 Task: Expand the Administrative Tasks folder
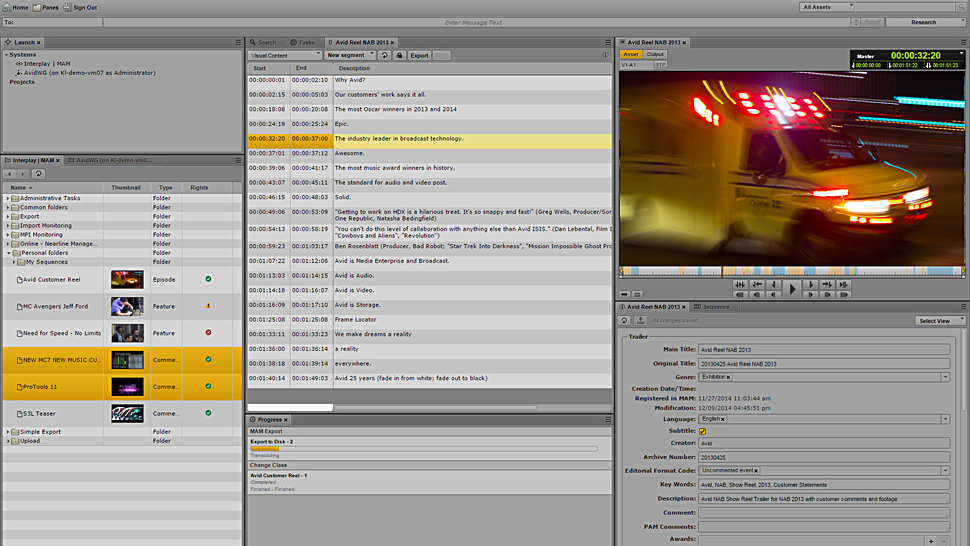8,198
